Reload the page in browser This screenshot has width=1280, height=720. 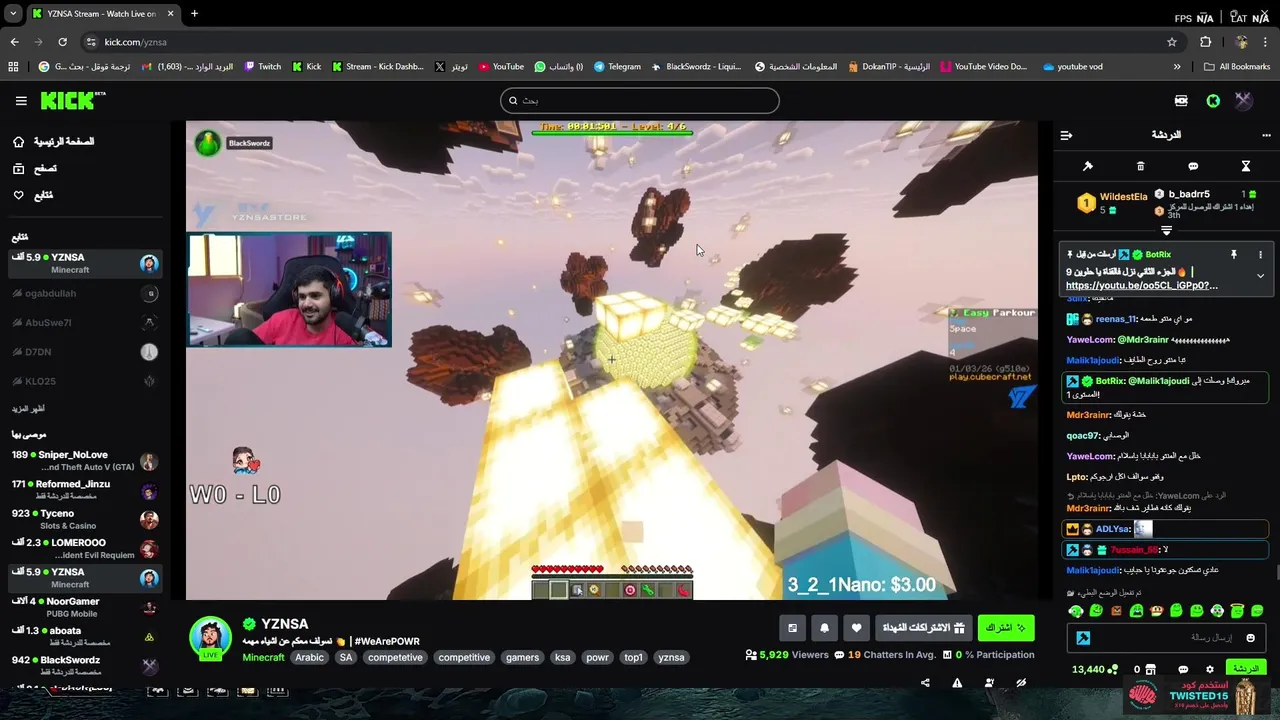(62, 42)
